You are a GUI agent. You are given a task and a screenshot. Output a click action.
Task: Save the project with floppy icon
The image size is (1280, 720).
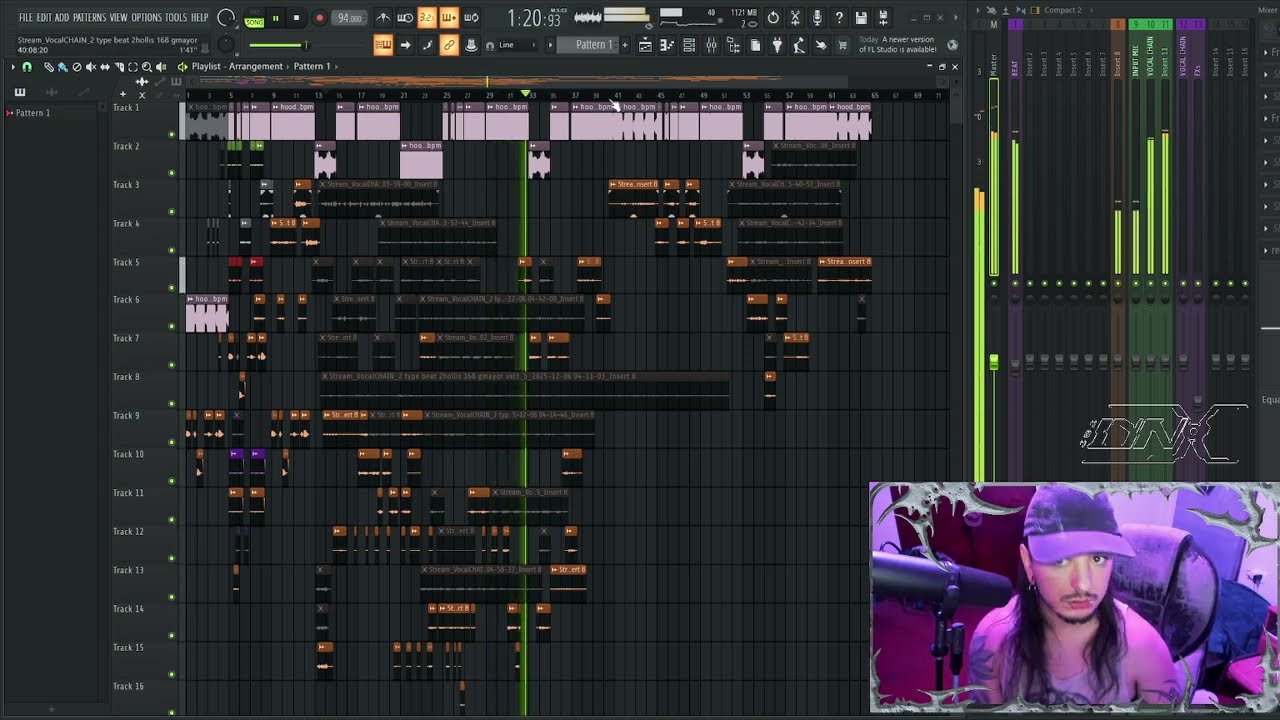coord(861,18)
